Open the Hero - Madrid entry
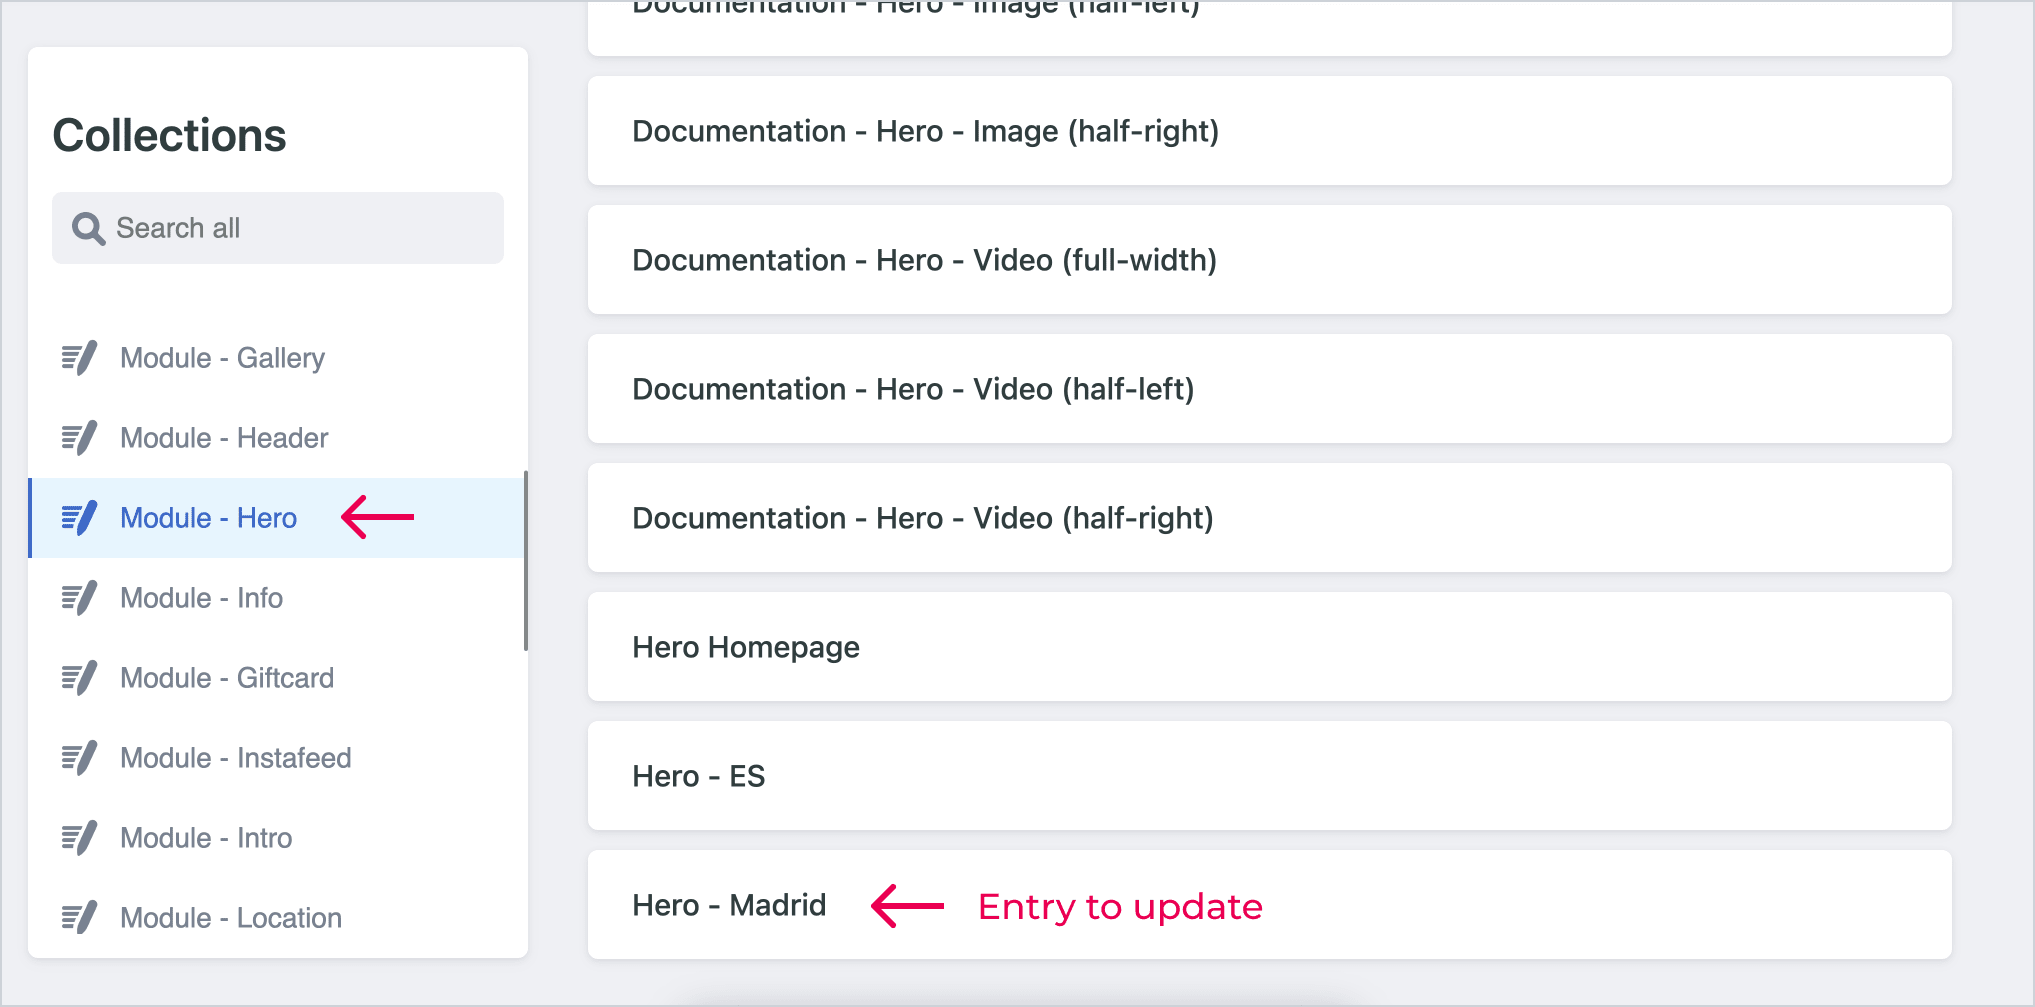 coord(1270,905)
